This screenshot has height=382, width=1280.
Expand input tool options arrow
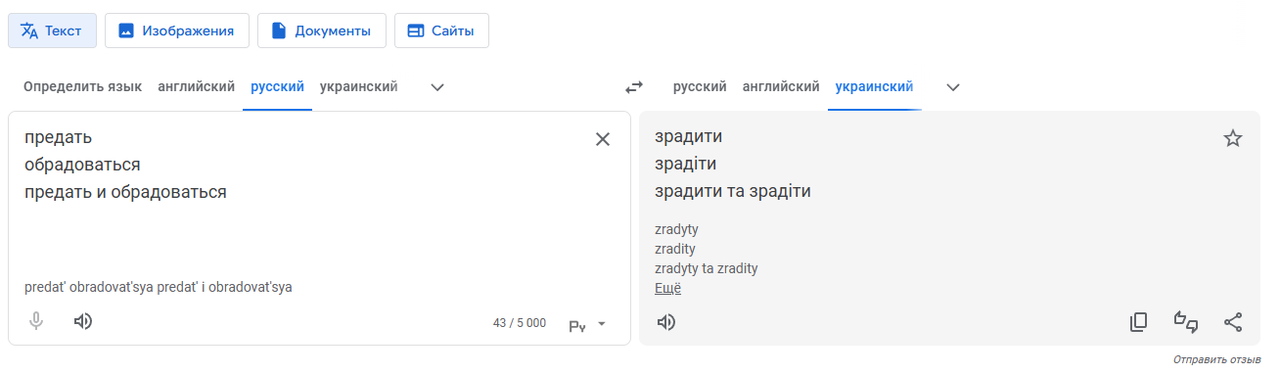tap(602, 324)
